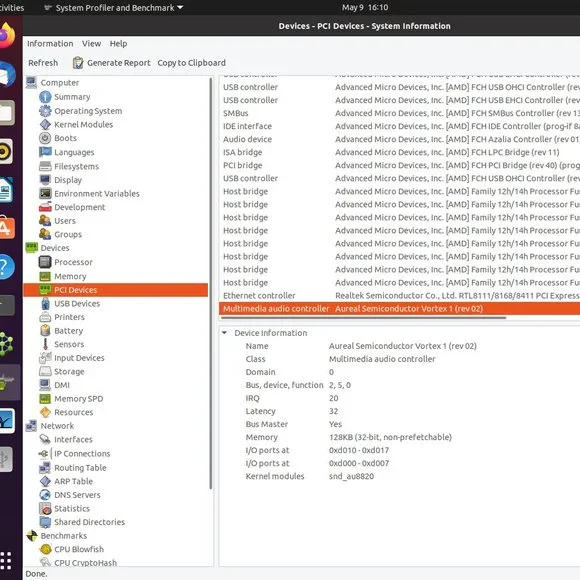The width and height of the screenshot is (580, 580).
Task: Select CPU Blowfish benchmark icon
Action: pos(45,549)
